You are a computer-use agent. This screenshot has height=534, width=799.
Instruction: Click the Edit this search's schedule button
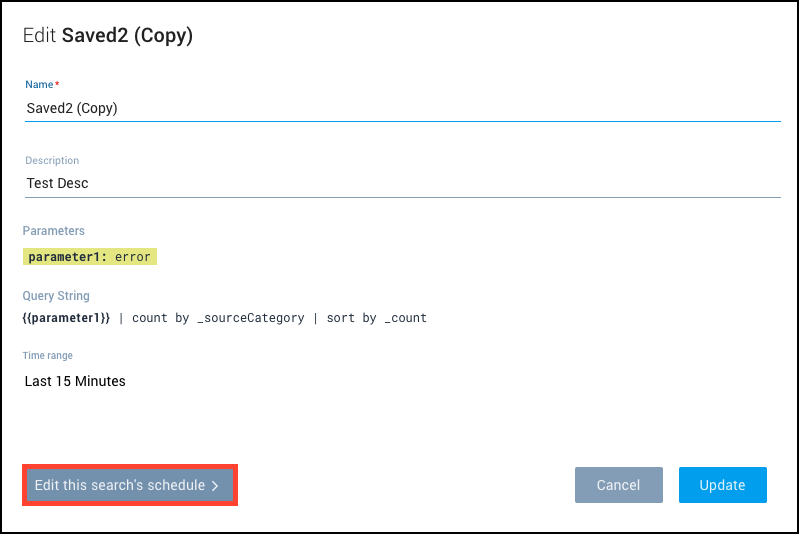(x=129, y=485)
